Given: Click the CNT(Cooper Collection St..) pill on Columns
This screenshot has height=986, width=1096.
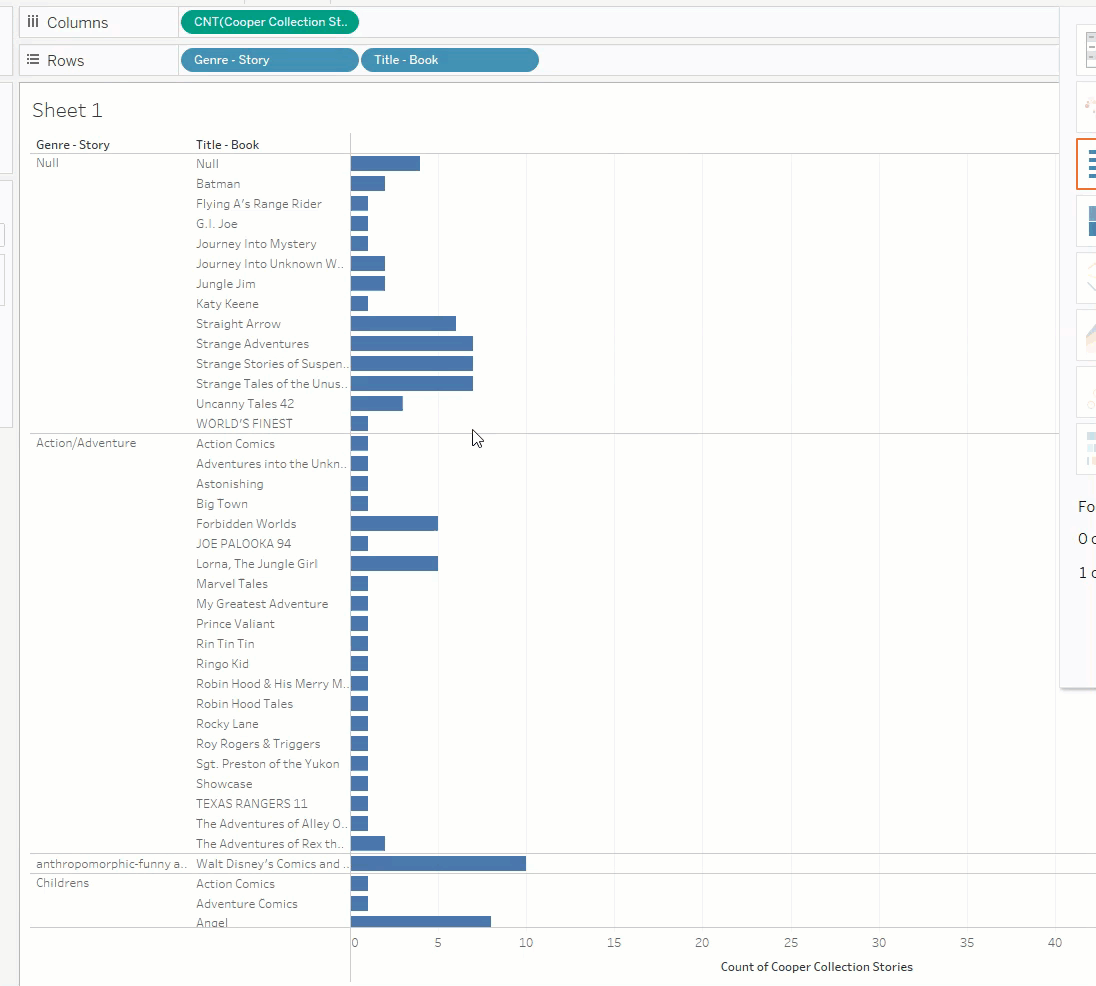Looking at the screenshot, I should point(269,22).
